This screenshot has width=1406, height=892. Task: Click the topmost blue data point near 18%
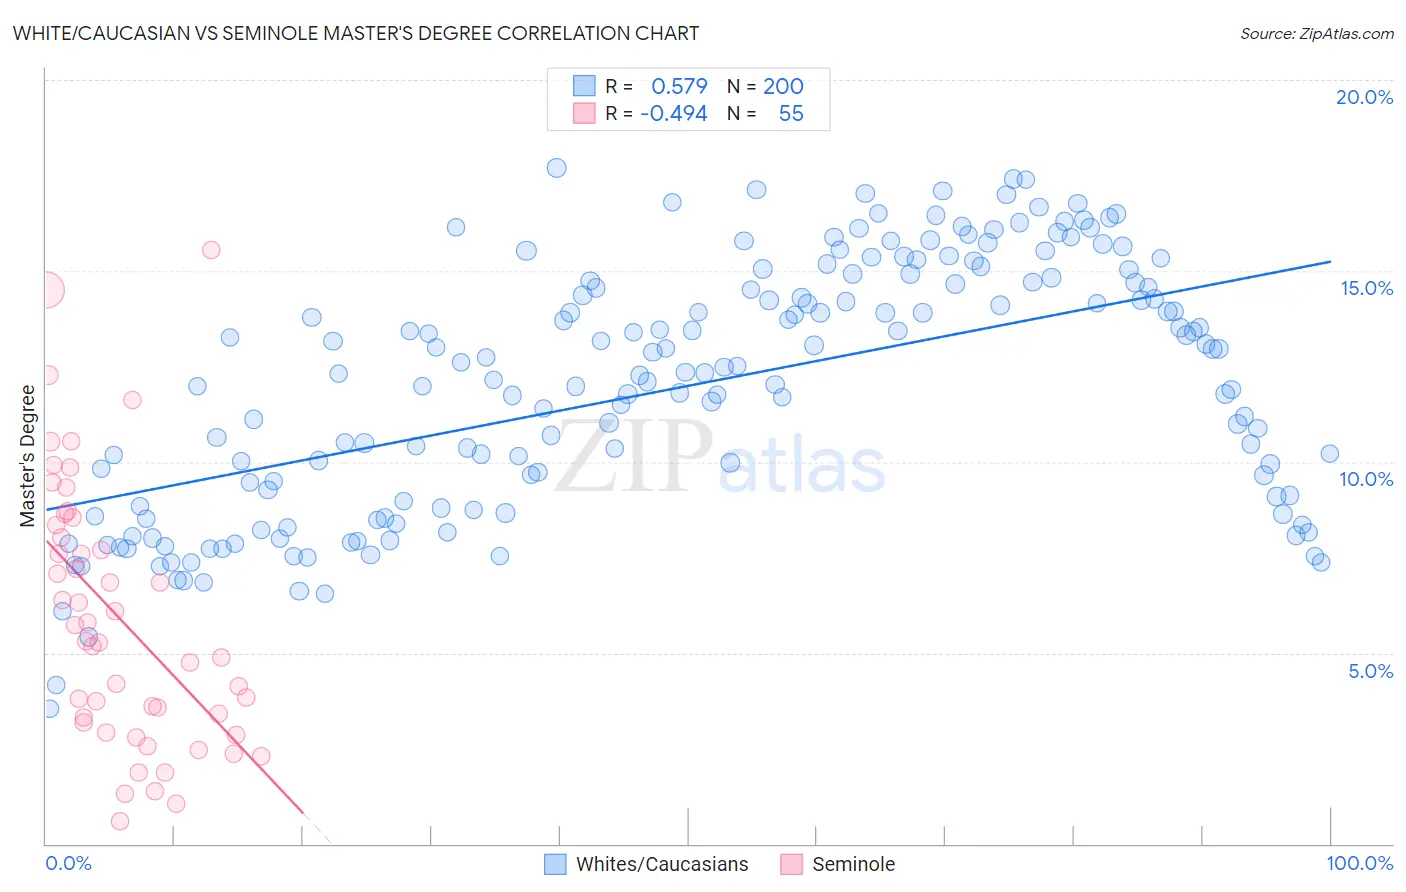(x=557, y=168)
